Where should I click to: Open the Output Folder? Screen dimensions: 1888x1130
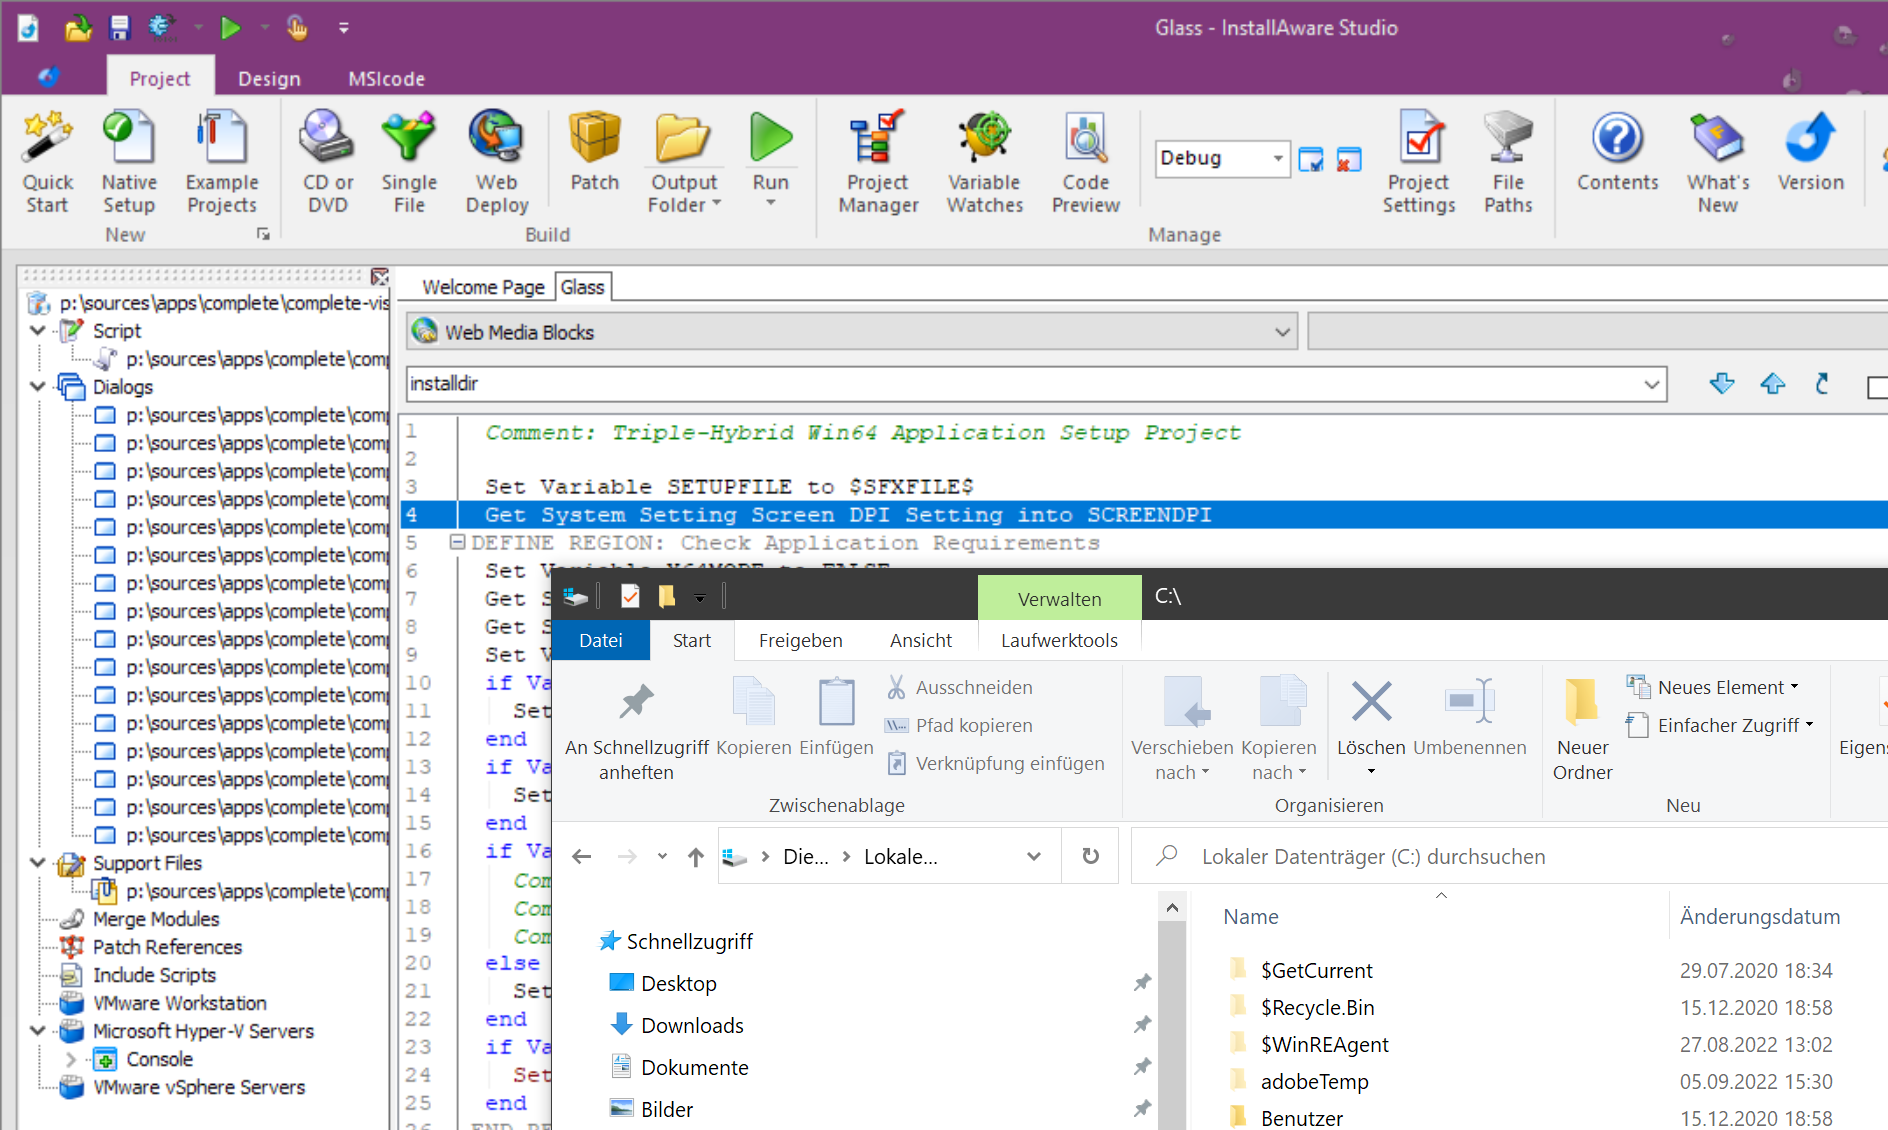[684, 162]
